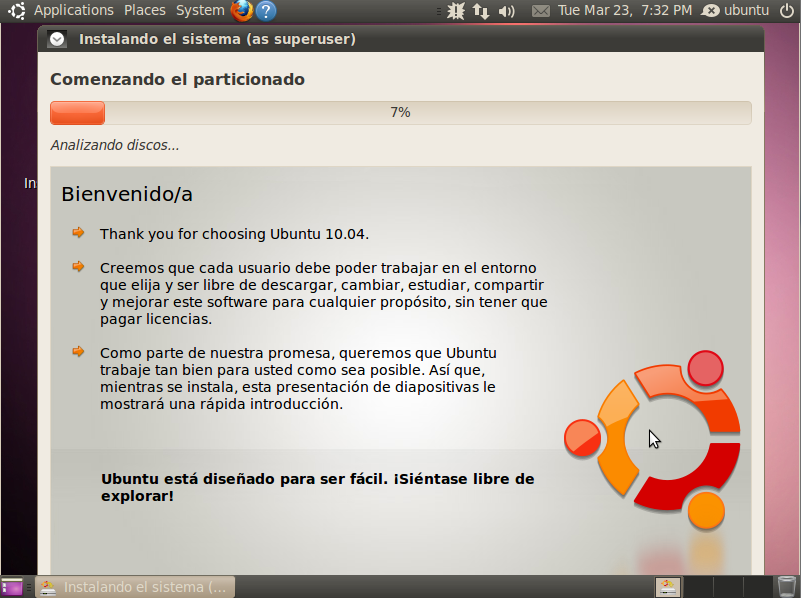Open the ubuntu user status menu
The height and width of the screenshot is (598, 801).
click(735, 10)
